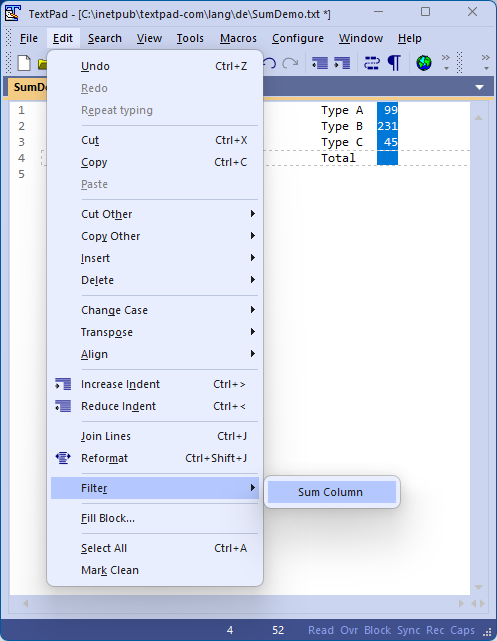This screenshot has width=497, height=641.
Task: Choose Sum Column from Filter submenu
Action: click(332, 492)
